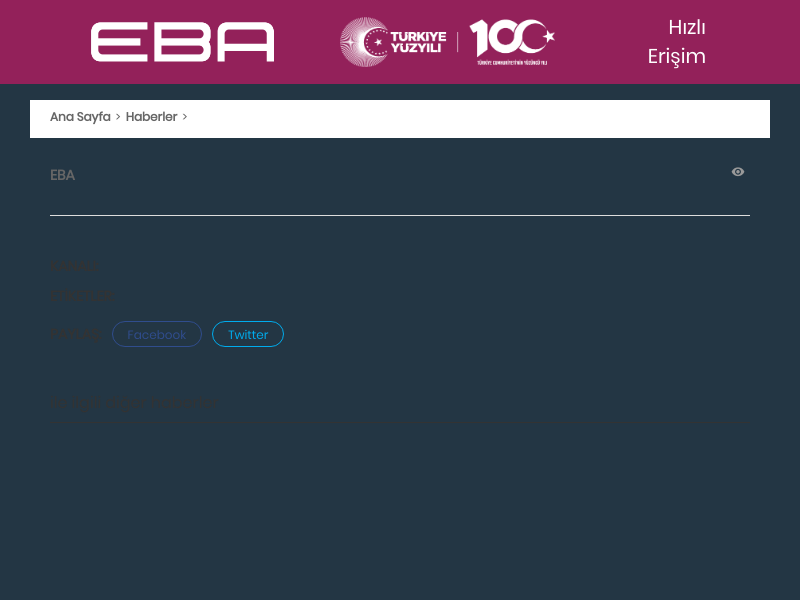The height and width of the screenshot is (600, 800).
Task: Click the PAYLAŞ label beside Facebook
Action: coord(77,334)
